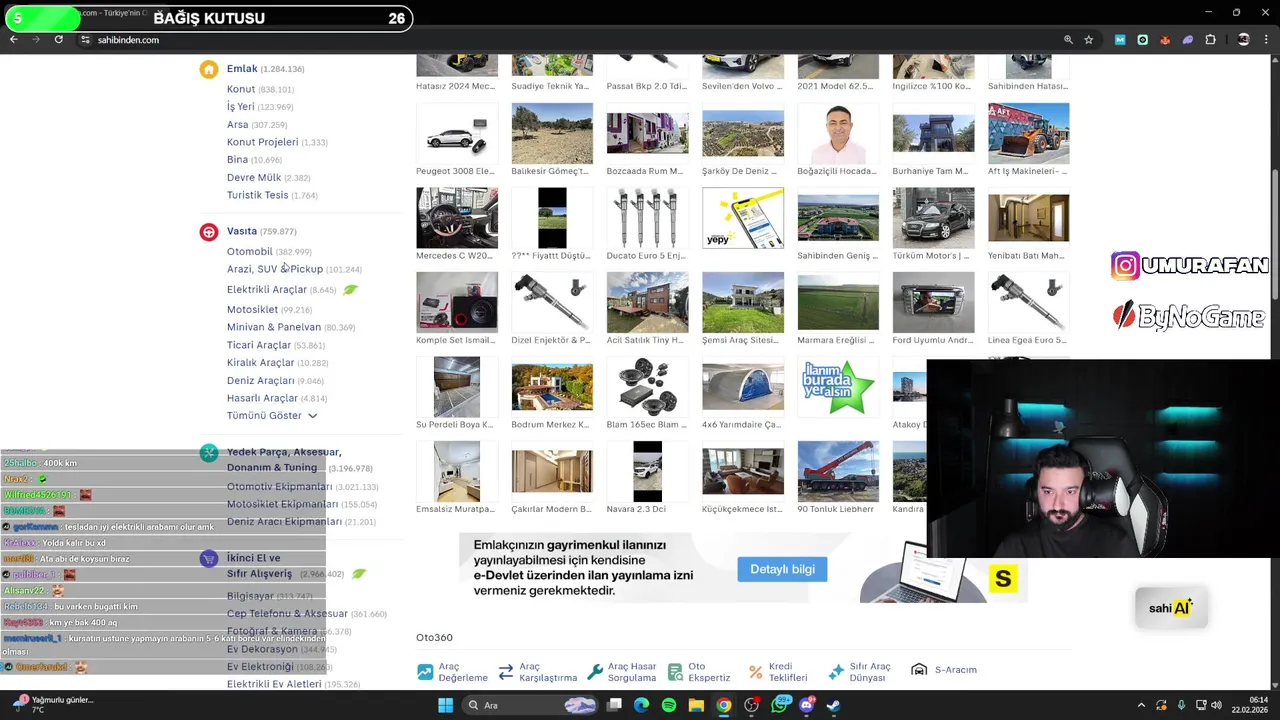This screenshot has width=1280, height=720.
Task: Open WhatsApp from the taskbar
Action: pos(780,705)
